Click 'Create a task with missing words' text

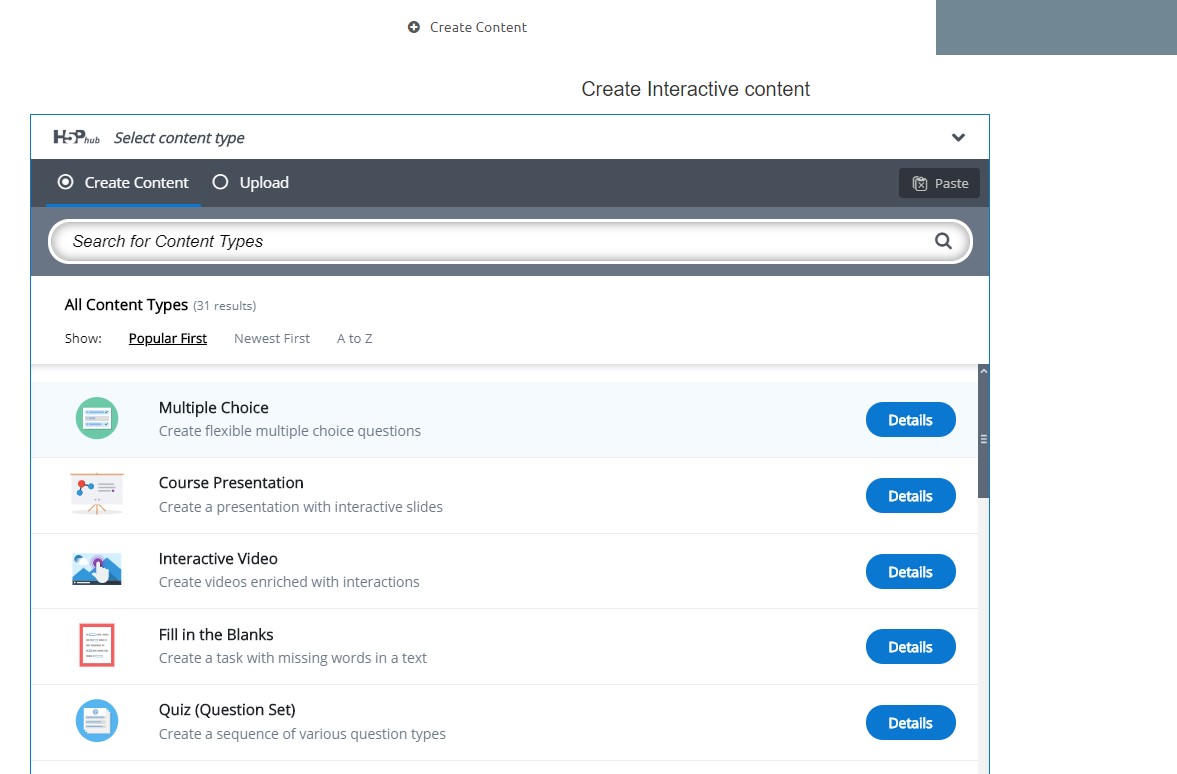293,658
